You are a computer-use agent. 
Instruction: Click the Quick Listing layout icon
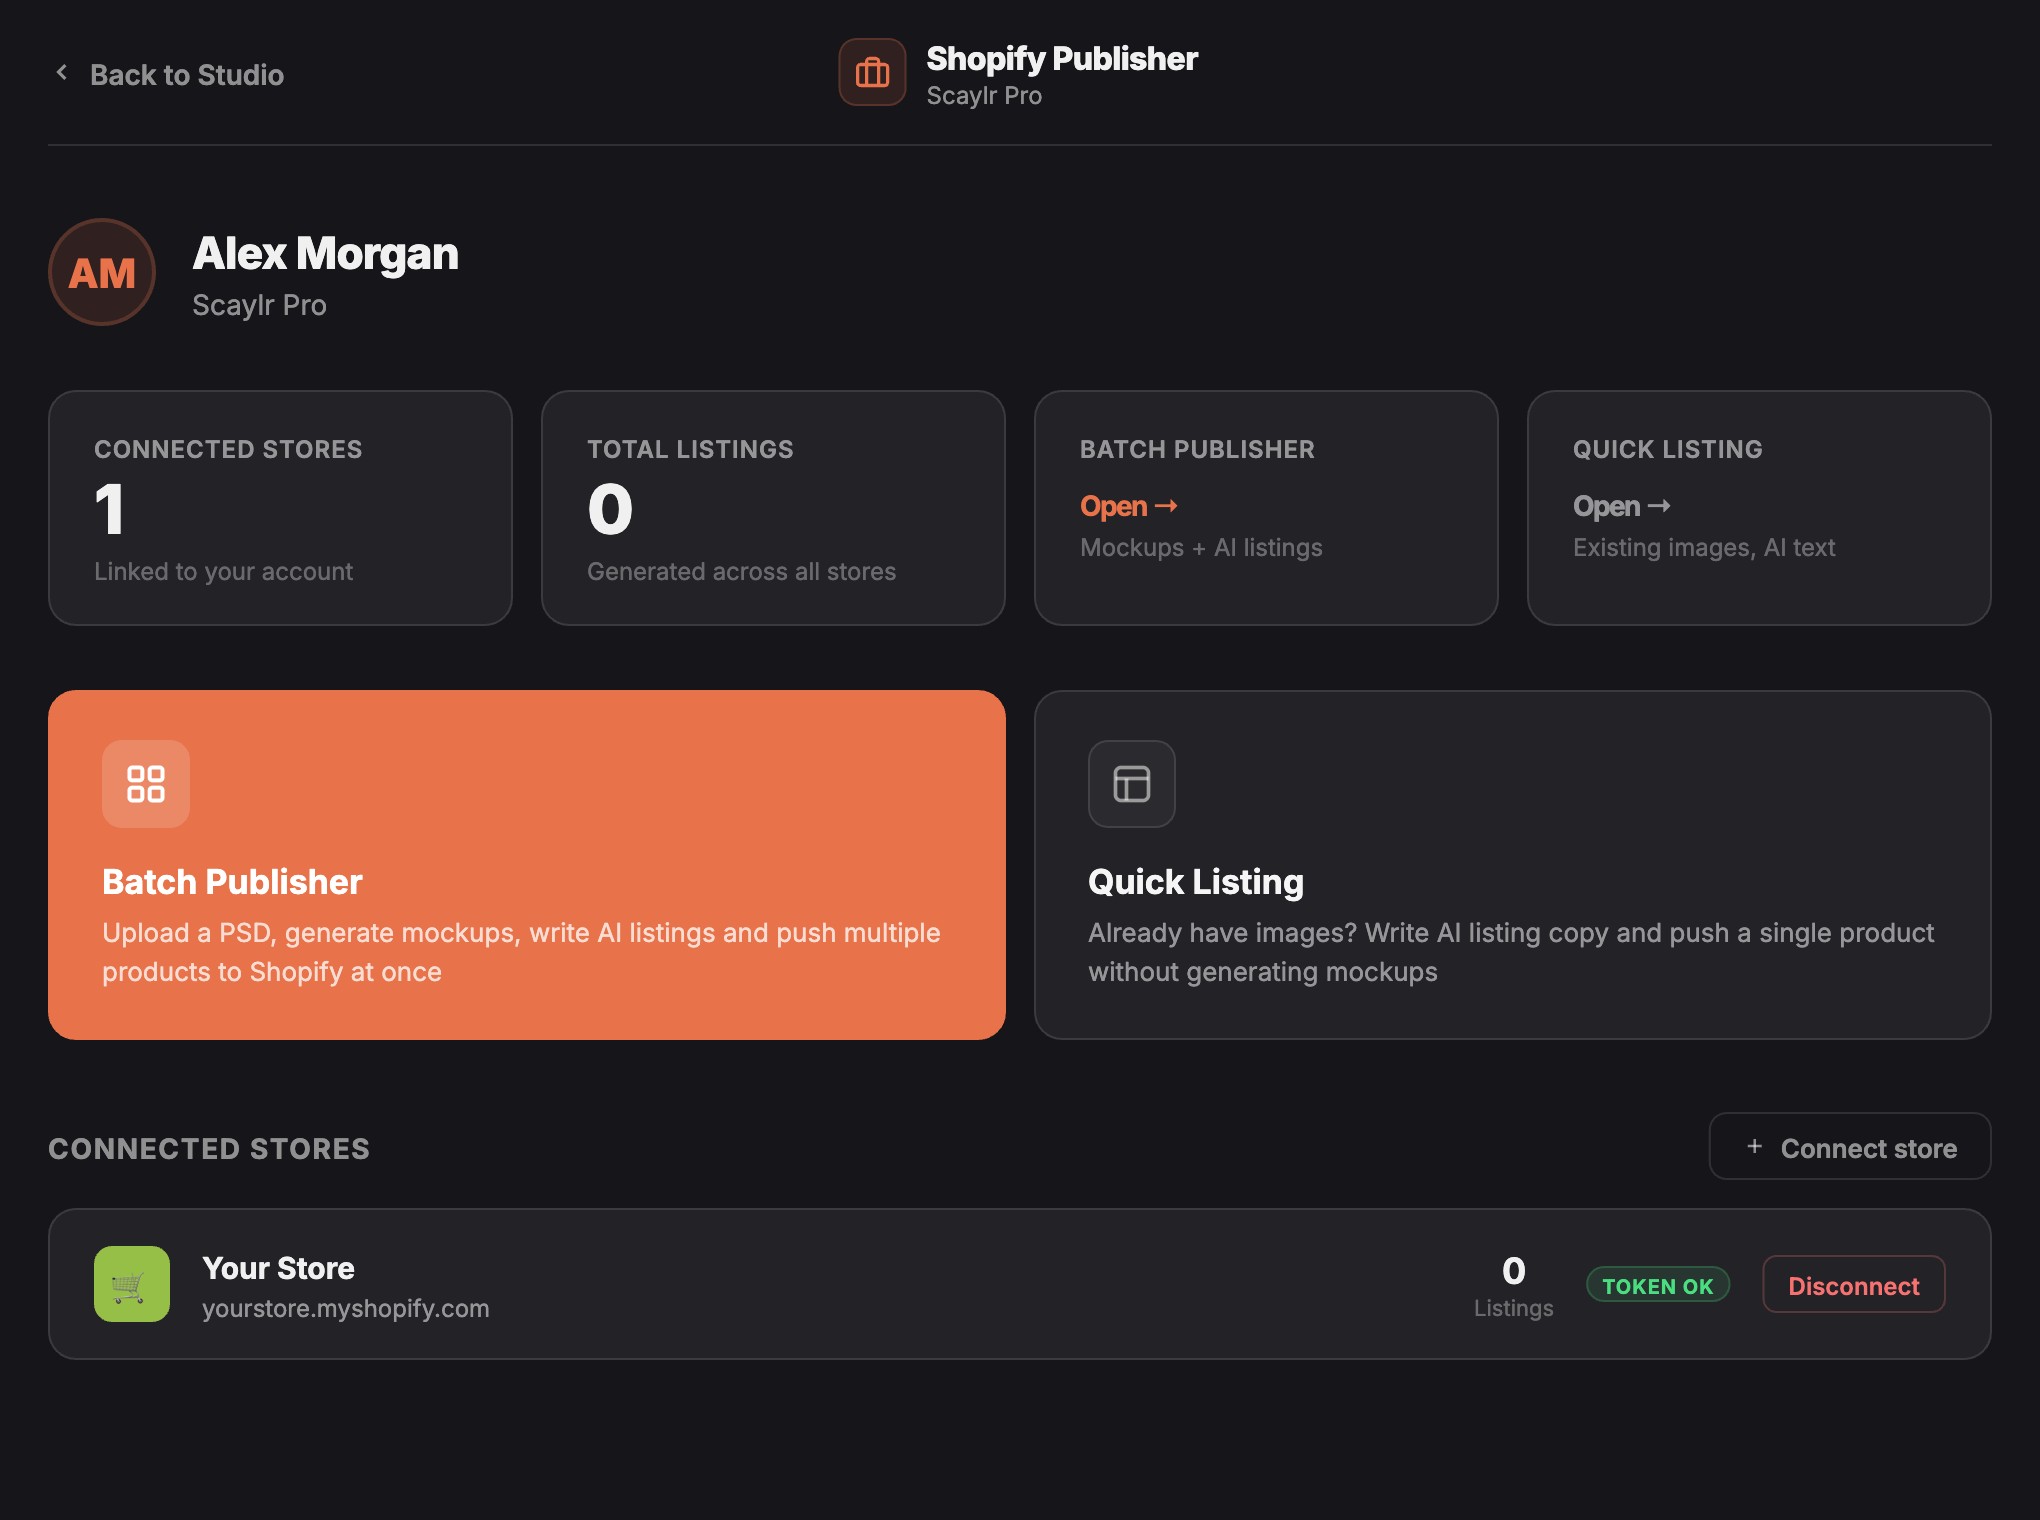tap(1132, 784)
